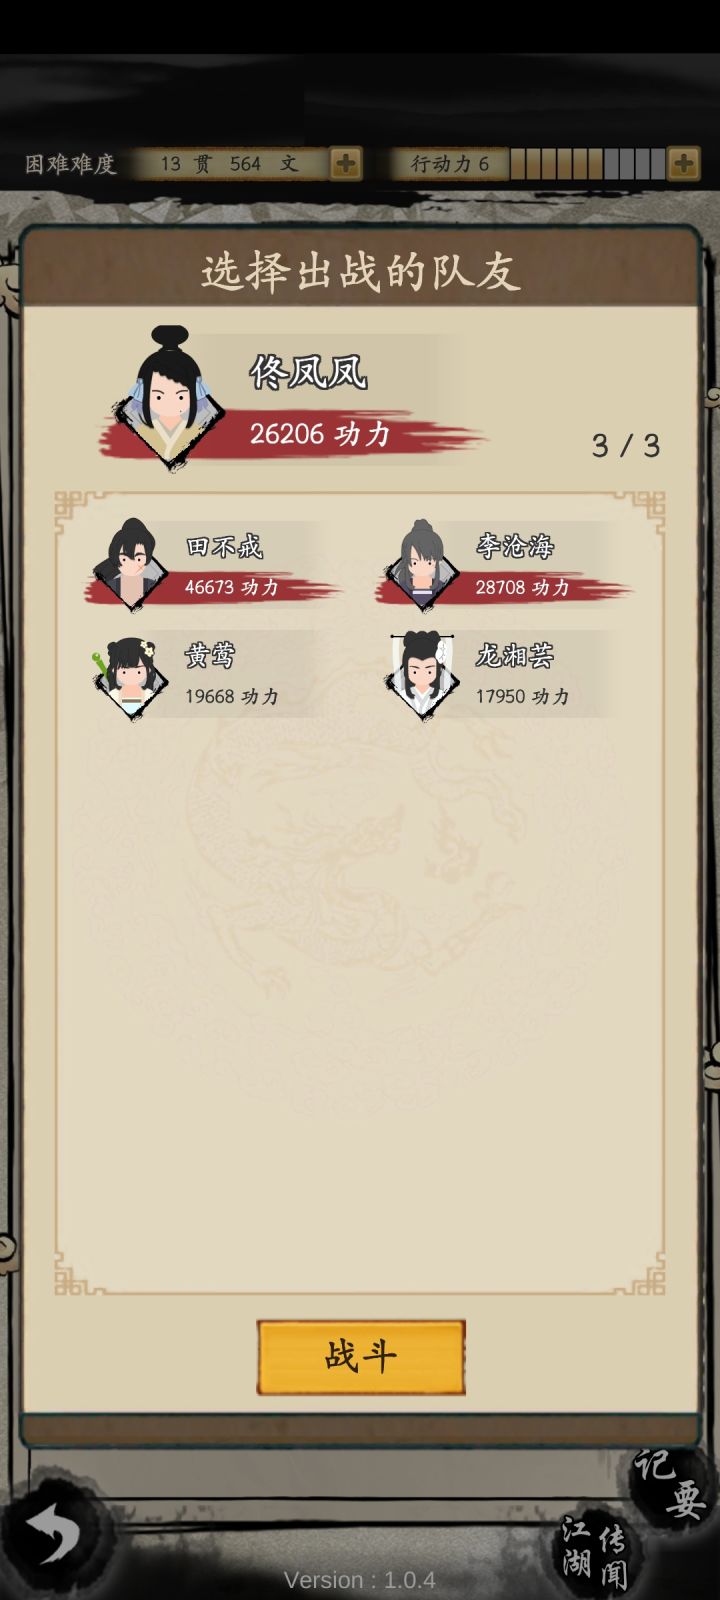Click 田不戒's avatar portrait

(130, 564)
